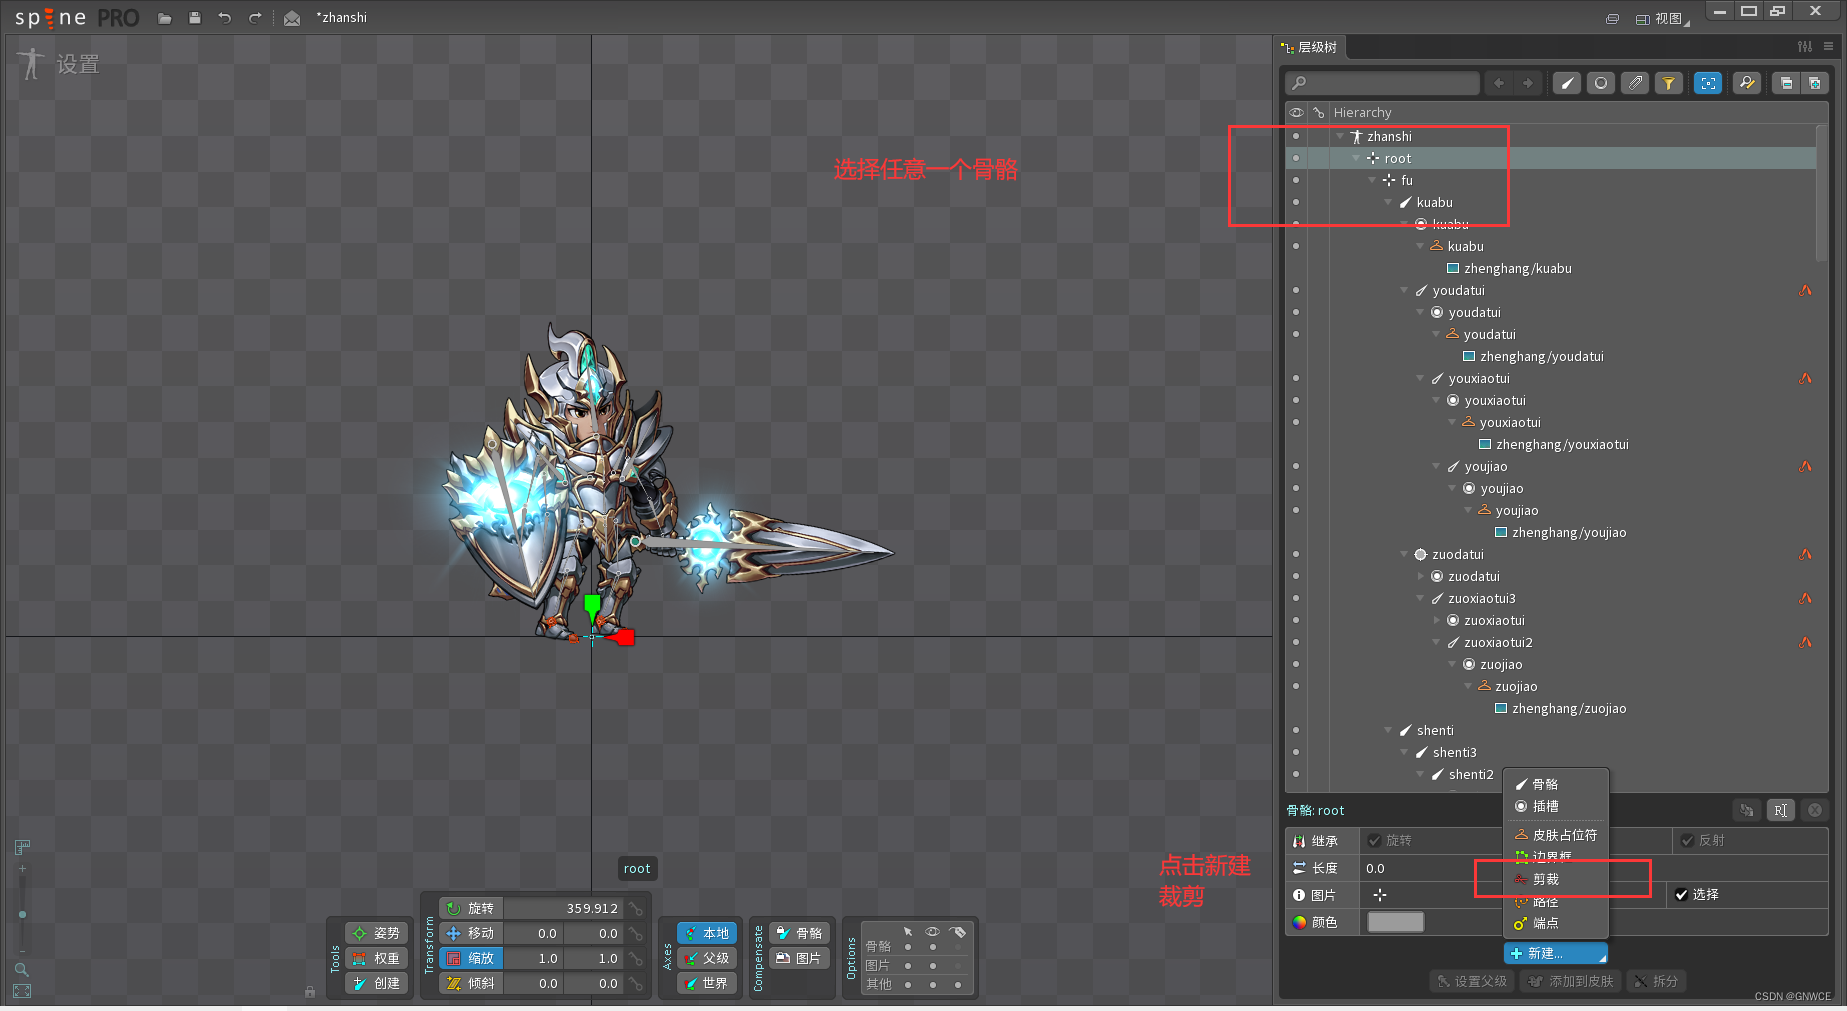Viewport: 1847px width, 1011px height.
Task: Toggle visibility dot for zhanshi skeleton
Action: pyautogui.click(x=1296, y=136)
